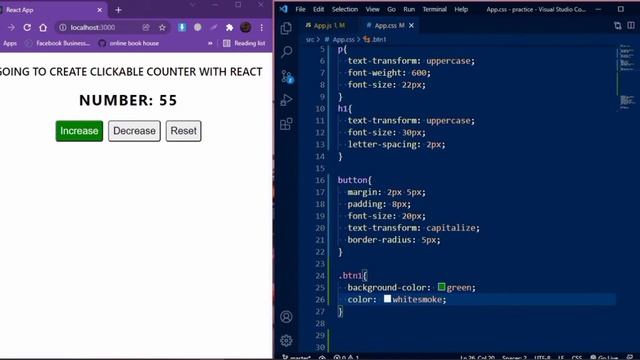This screenshot has height=360, width=640.
Task: Click the code minimap in VS Code
Action: [x=627, y=78]
